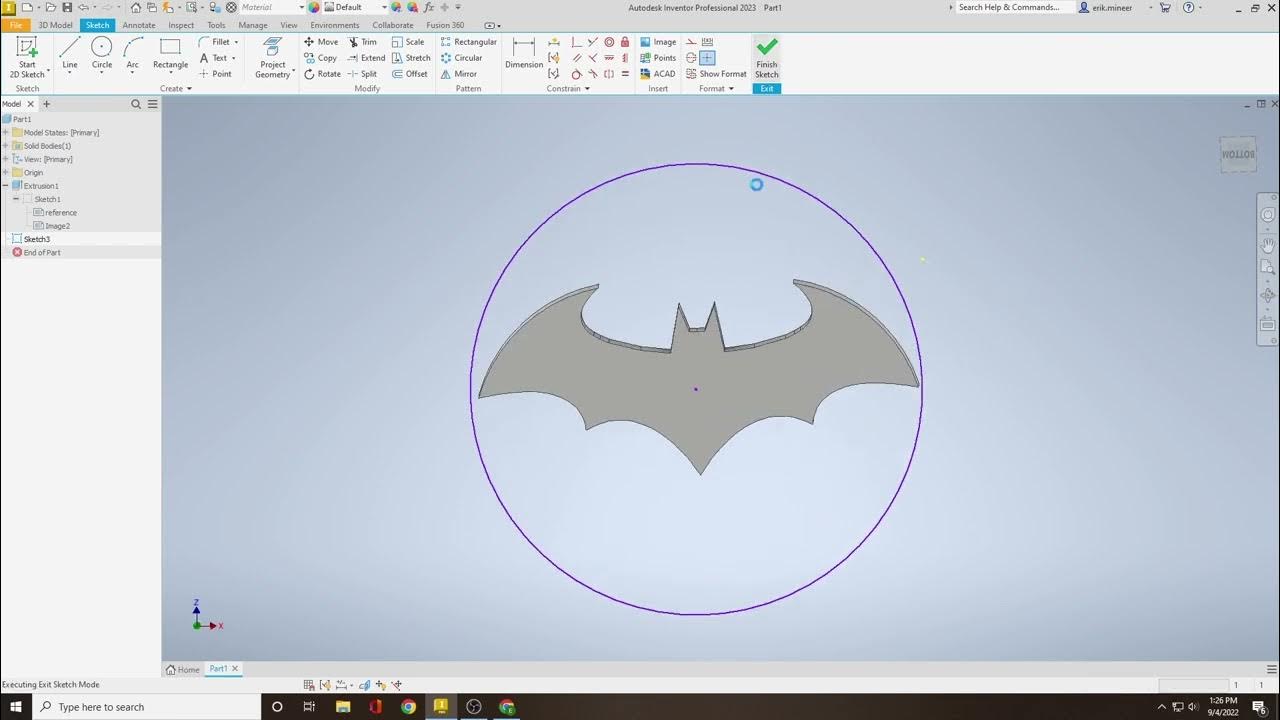1280x720 pixels.
Task: Toggle the Construction line format
Action: (x=691, y=42)
